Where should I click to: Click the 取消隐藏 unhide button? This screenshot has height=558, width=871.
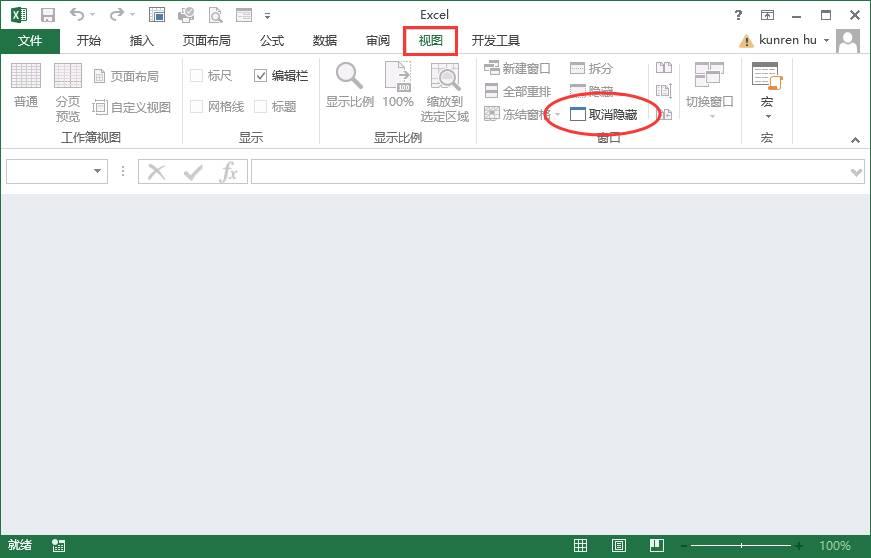[604, 114]
